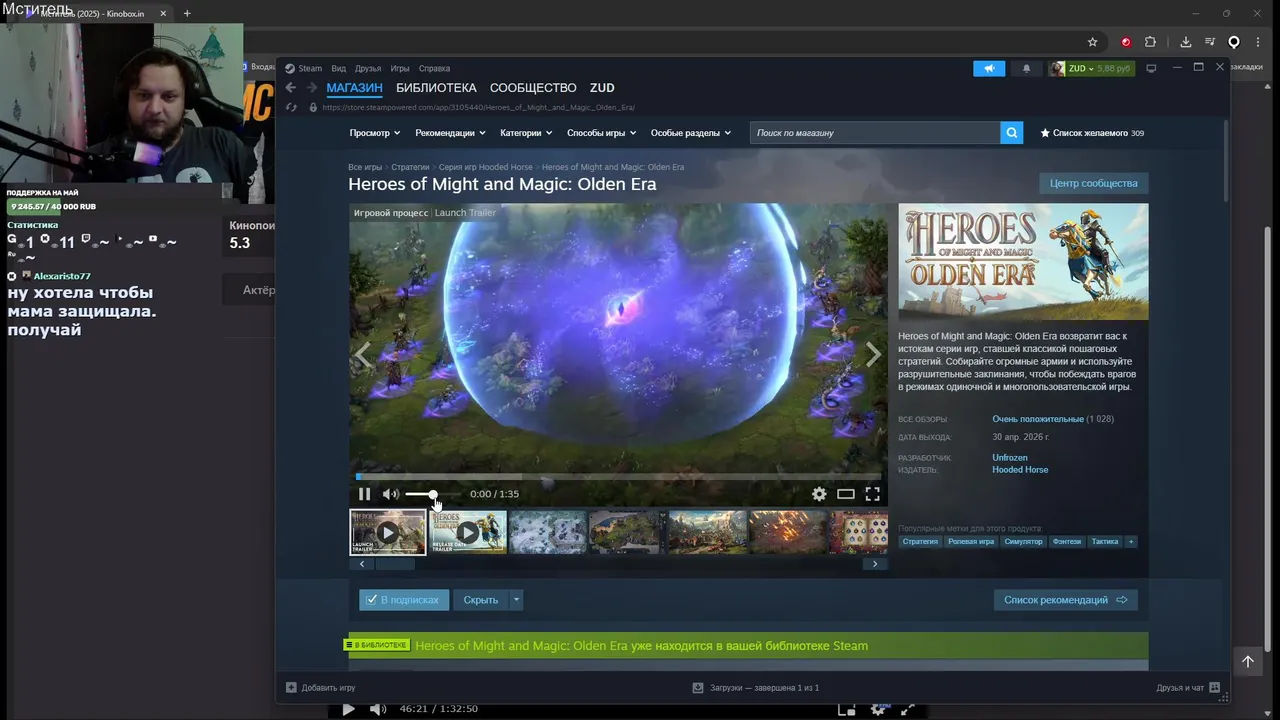Switch to the БИБЛИОТЕКА tab
This screenshot has width=1280, height=720.
pos(436,88)
